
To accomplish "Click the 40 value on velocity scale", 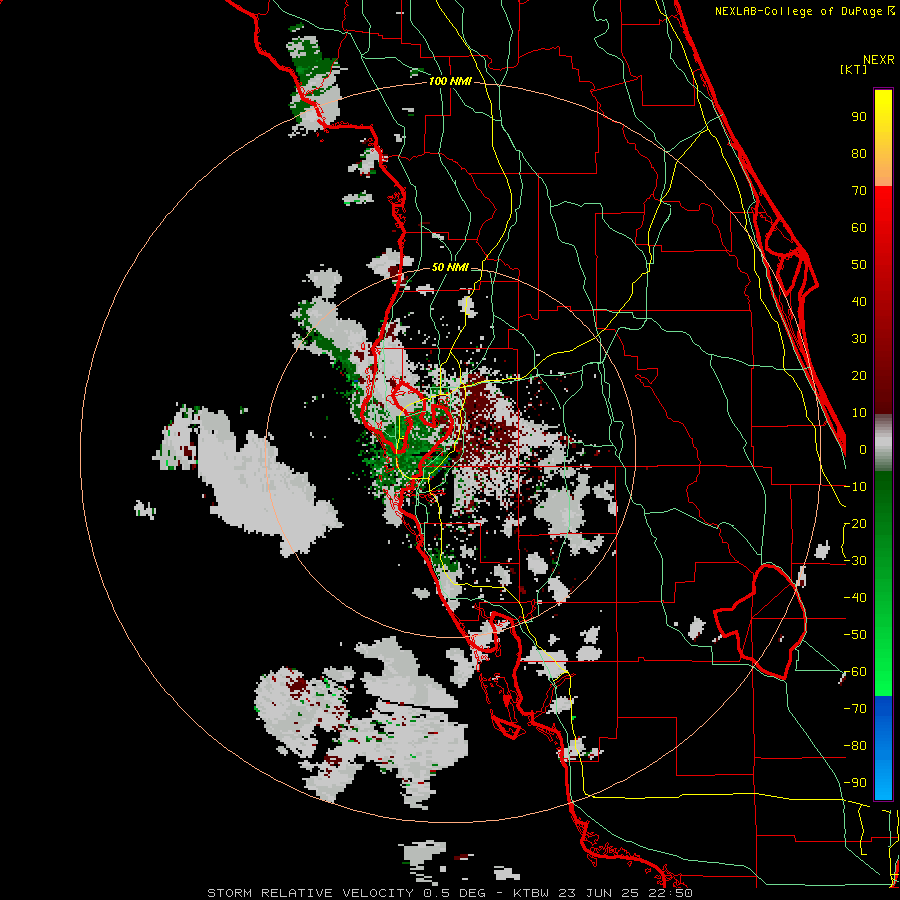I will click(859, 301).
